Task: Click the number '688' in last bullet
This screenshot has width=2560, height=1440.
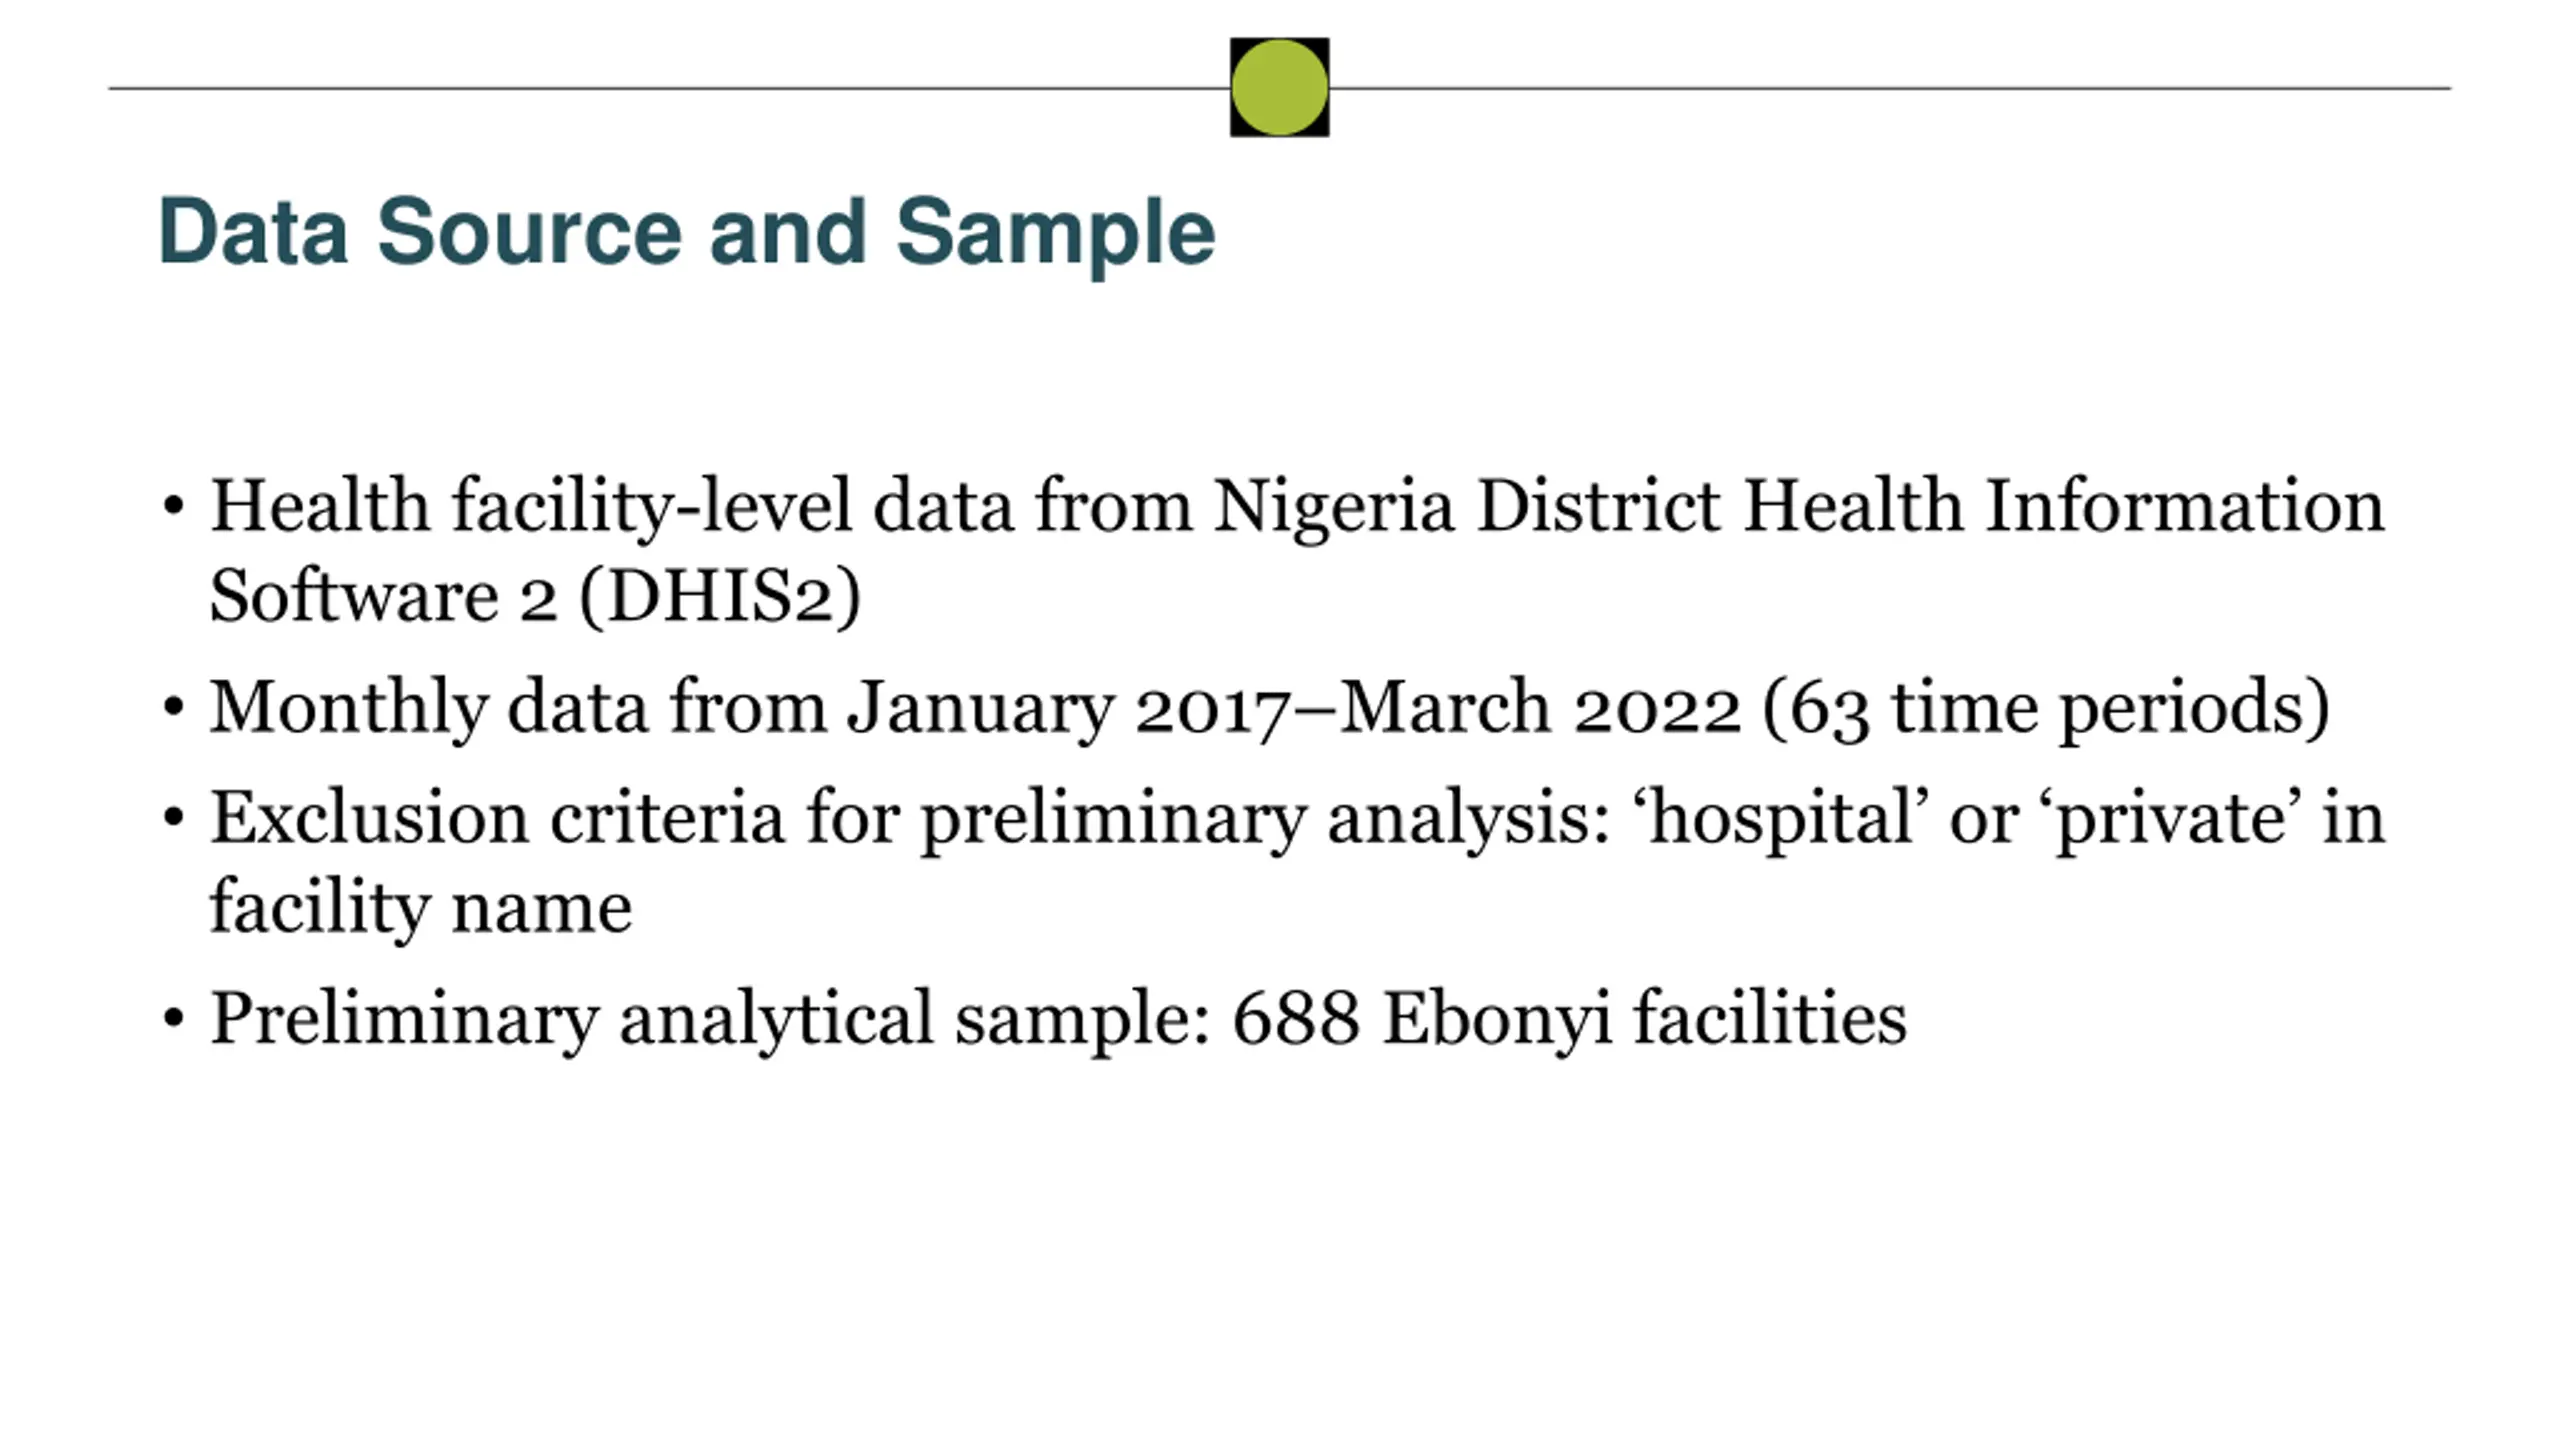Action: coord(1296,1018)
